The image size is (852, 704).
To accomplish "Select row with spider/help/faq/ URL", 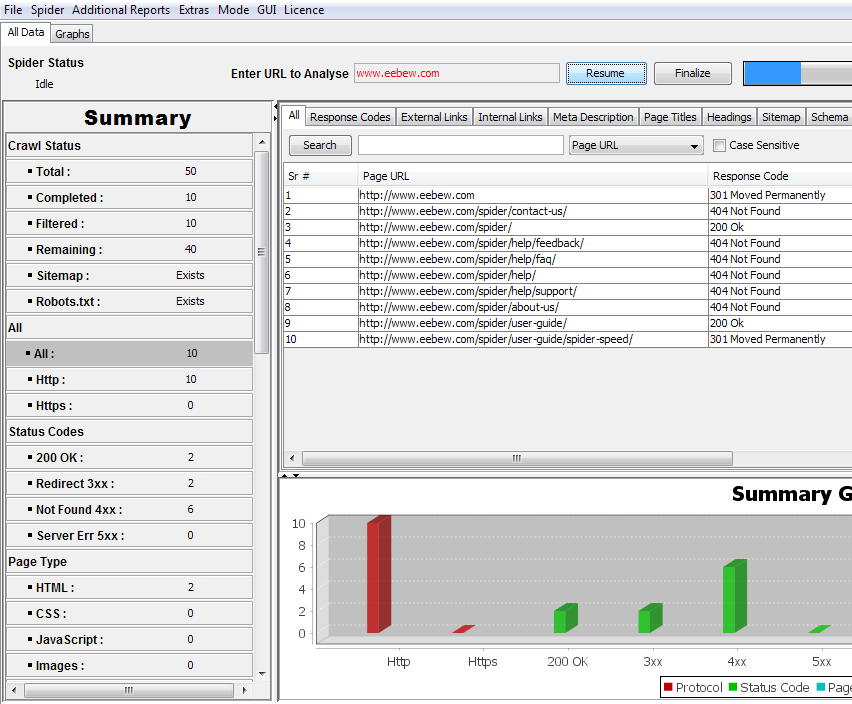I will (568, 259).
